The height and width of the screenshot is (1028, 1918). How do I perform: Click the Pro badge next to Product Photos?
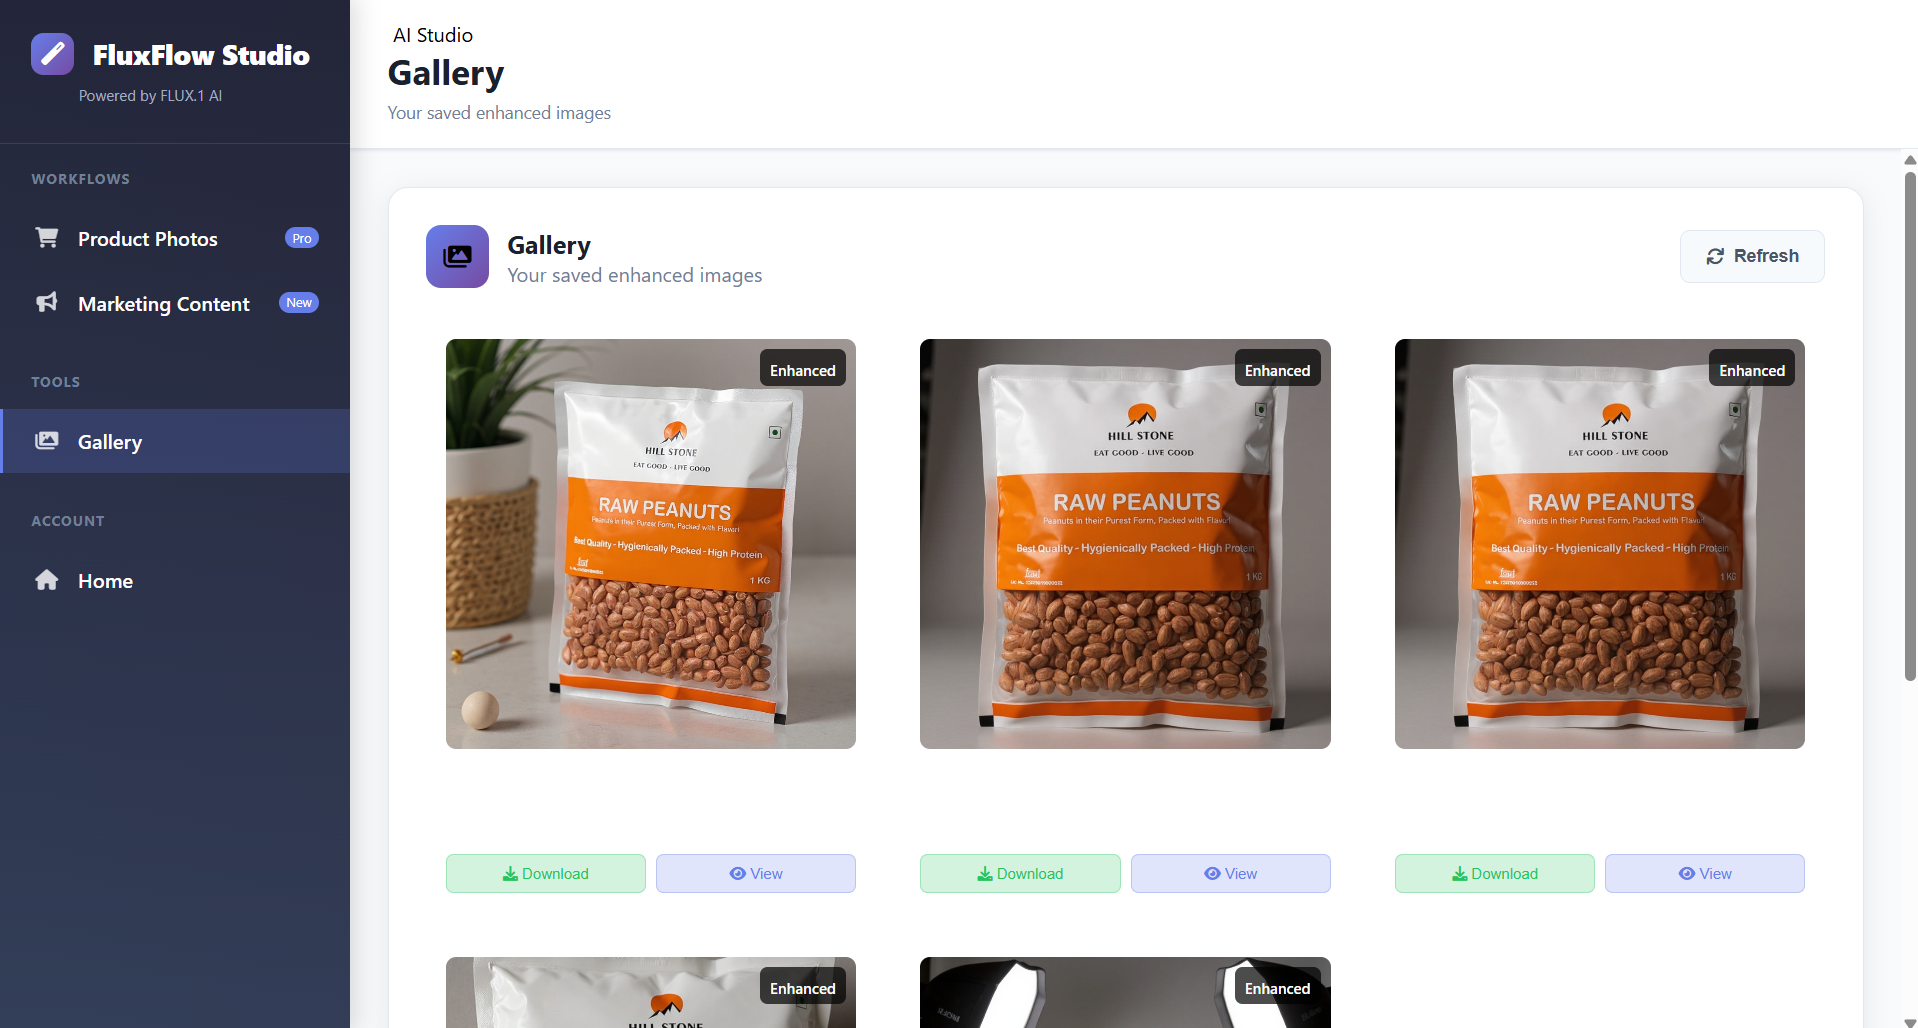302,238
